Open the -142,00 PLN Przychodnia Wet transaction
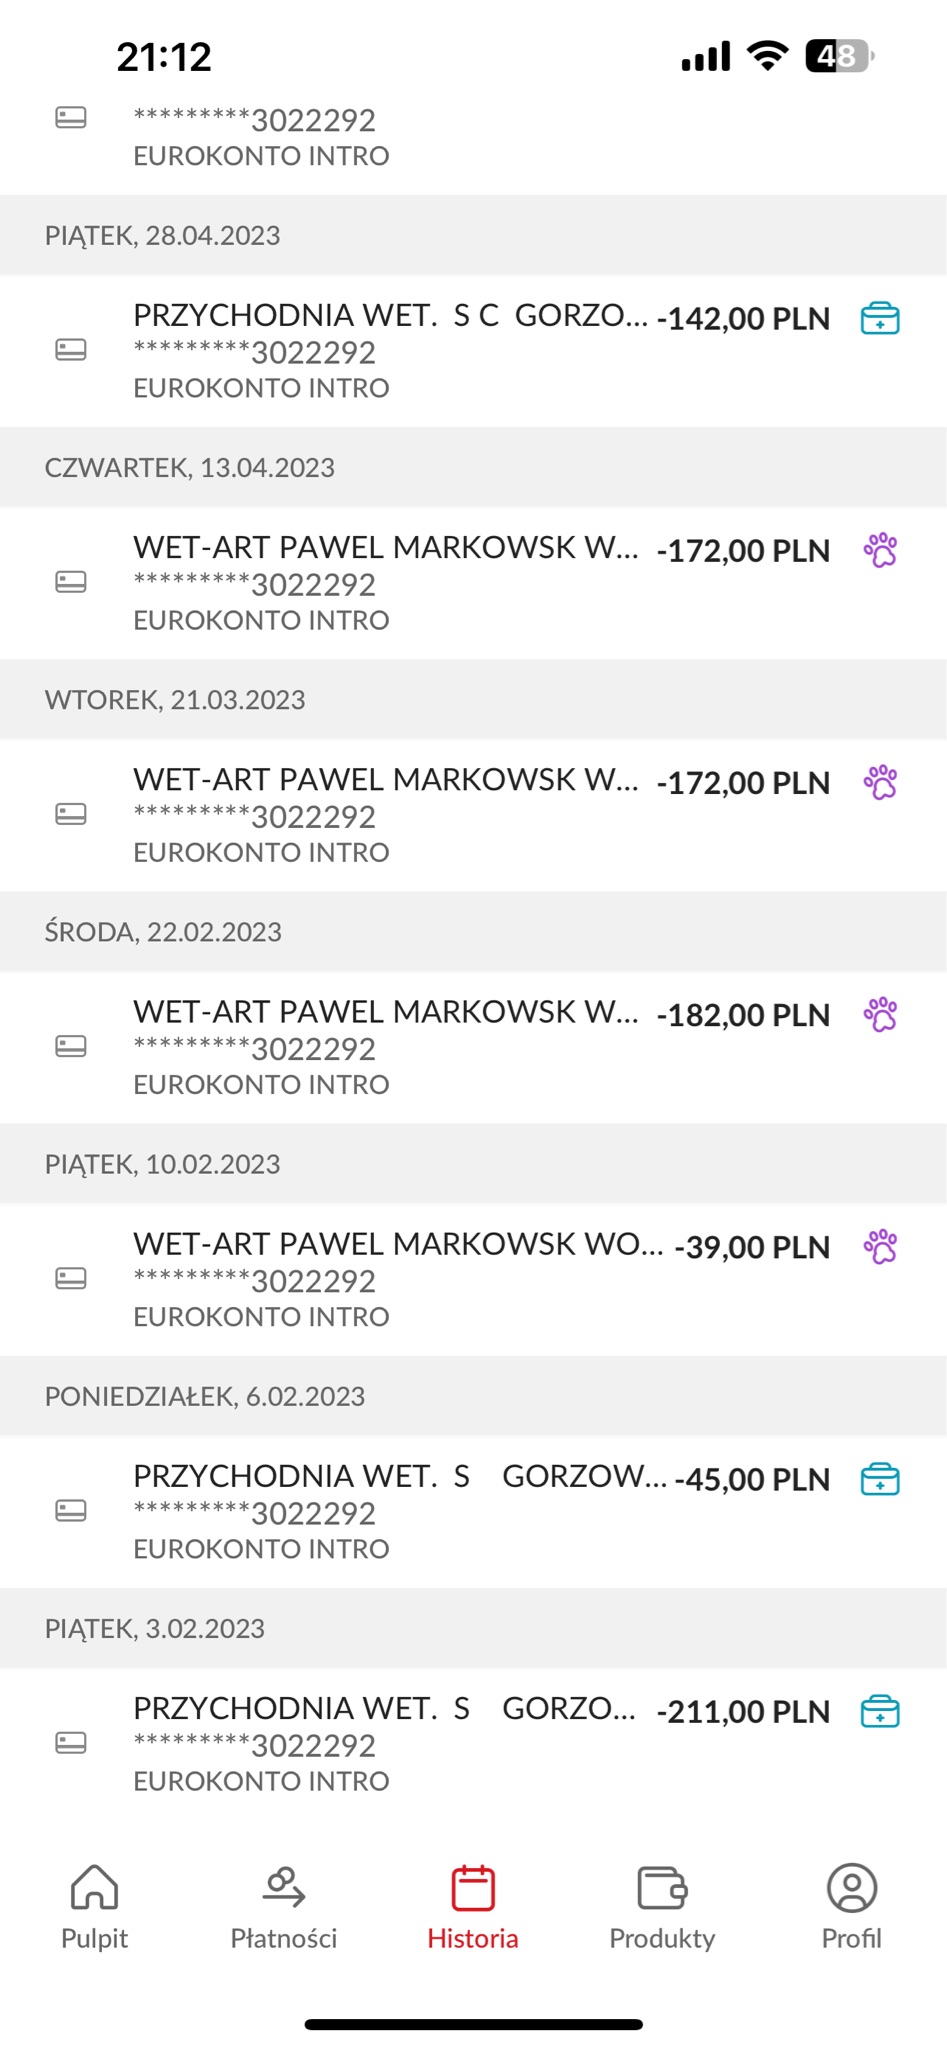The width and height of the screenshot is (947, 2048). click(x=473, y=351)
